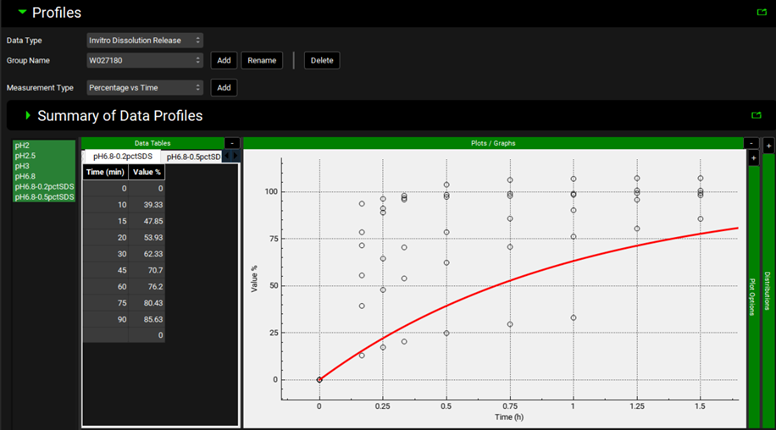Click the Rename button
The image size is (776, 430).
pyautogui.click(x=262, y=60)
